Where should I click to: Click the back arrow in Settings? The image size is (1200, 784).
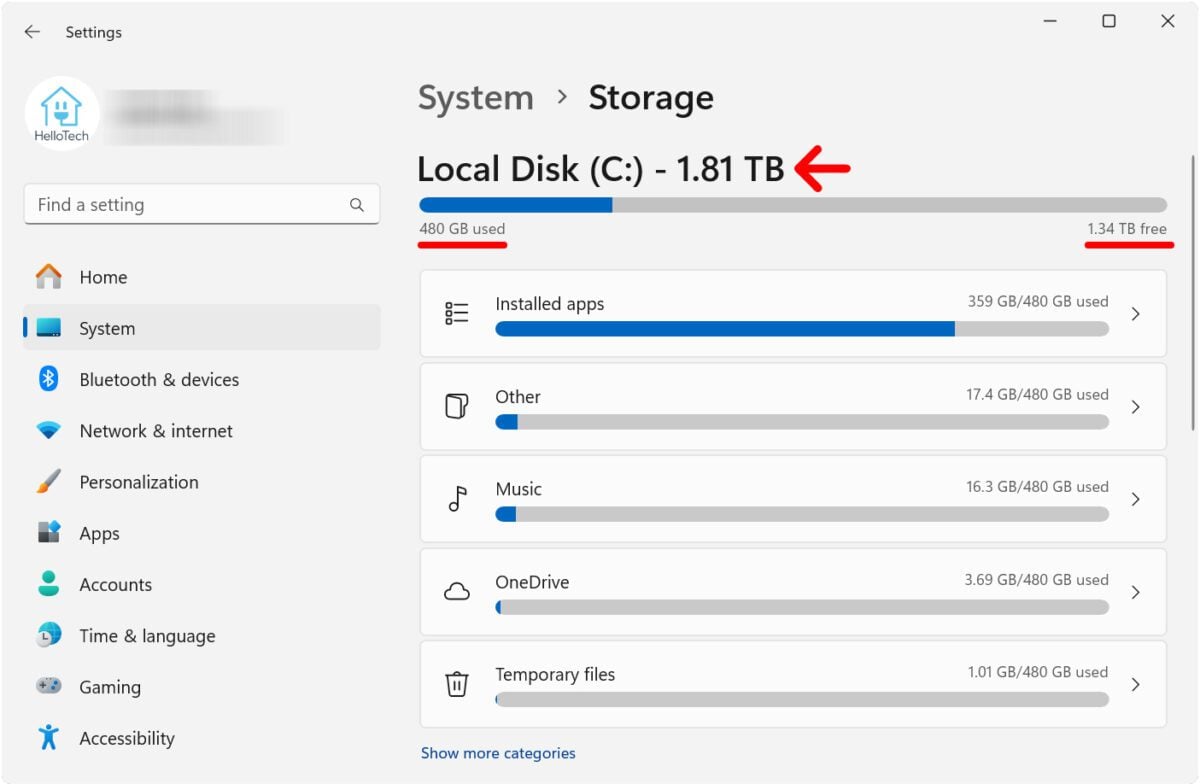(x=31, y=31)
